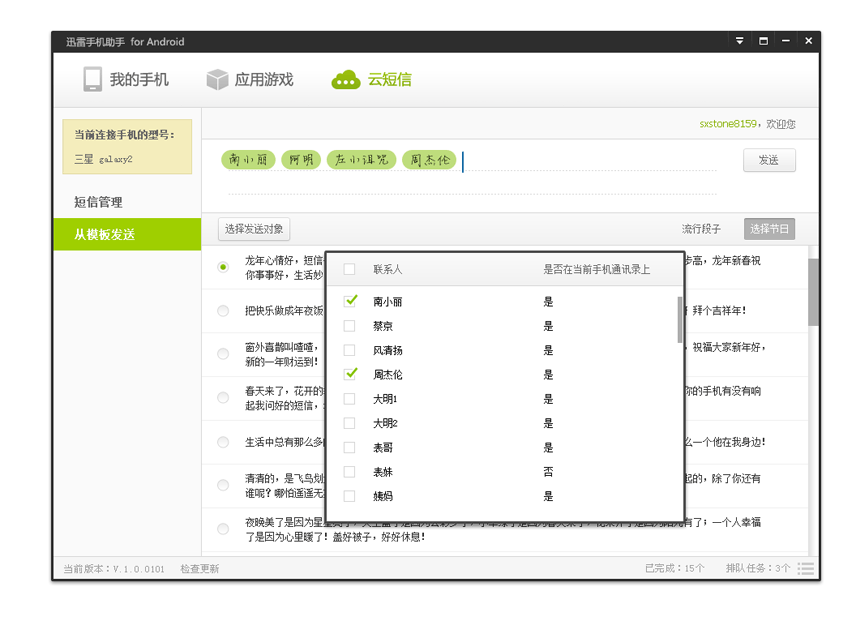Expand the 选择节日 holiday selector
856x621 pixels.
[769, 229]
